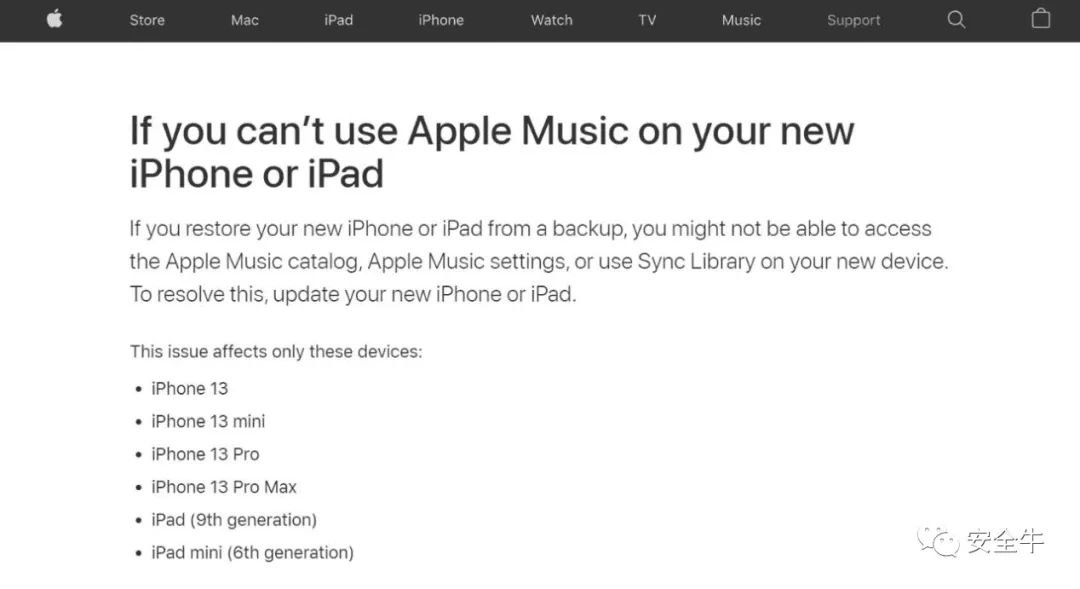Click the iPhone 13 Pro bullet item
The height and width of the screenshot is (589, 1080).
205,454
